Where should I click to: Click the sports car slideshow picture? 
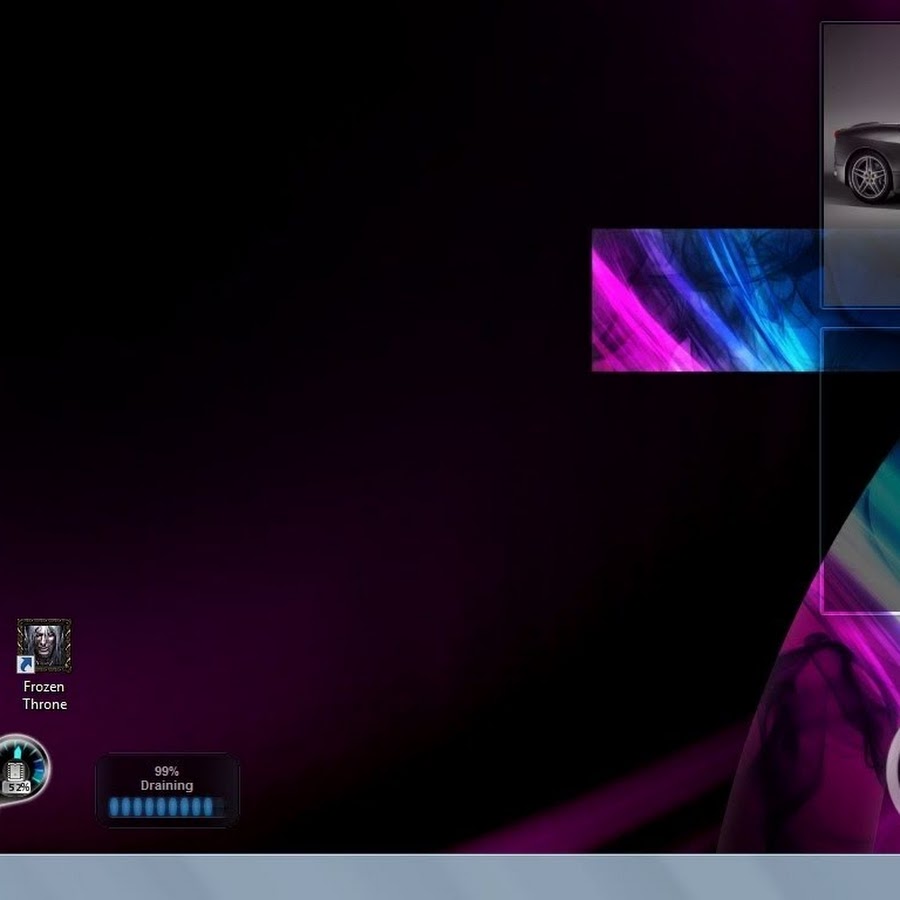point(861,165)
